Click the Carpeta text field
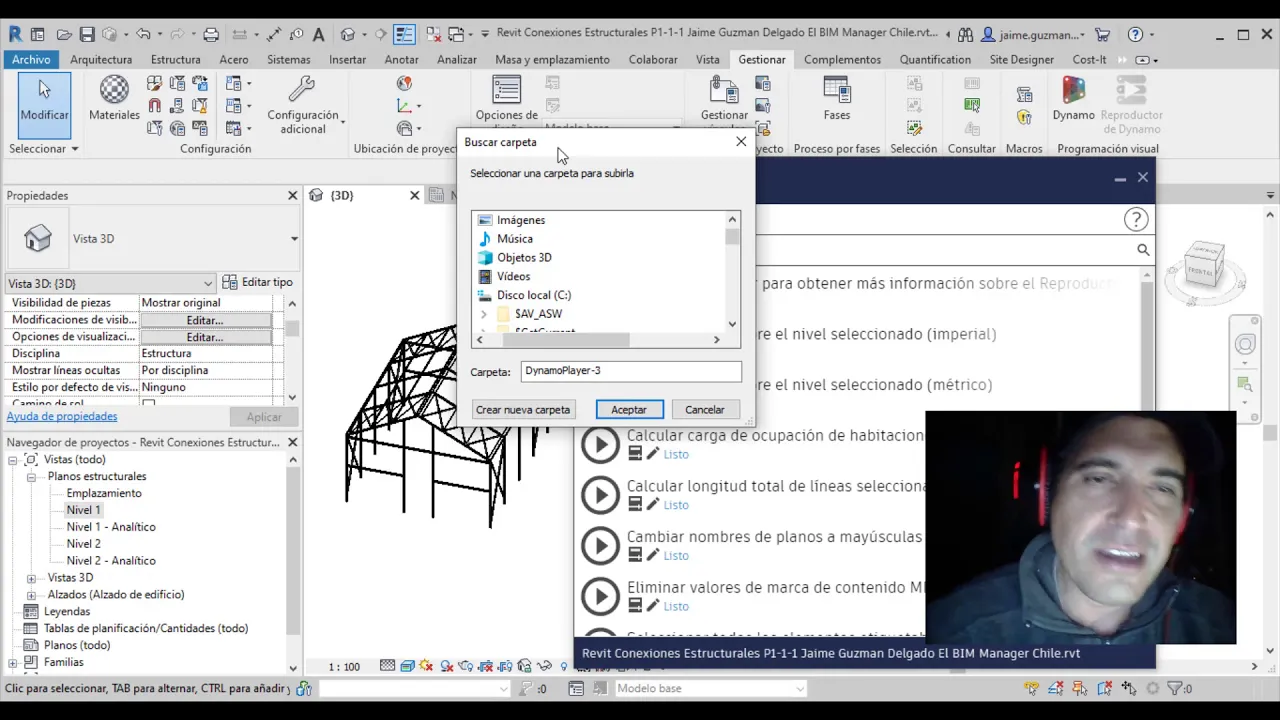The image size is (1280, 720). [631, 371]
